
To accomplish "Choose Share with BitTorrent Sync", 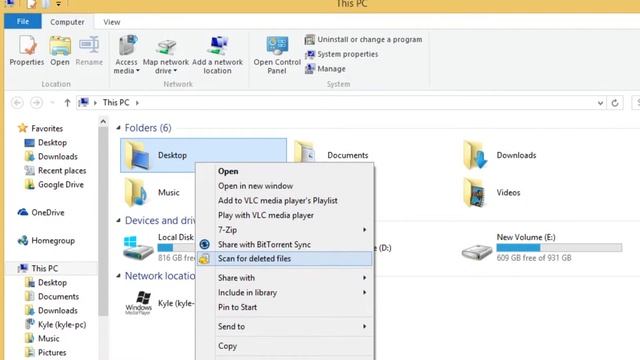I will [x=284, y=244].
